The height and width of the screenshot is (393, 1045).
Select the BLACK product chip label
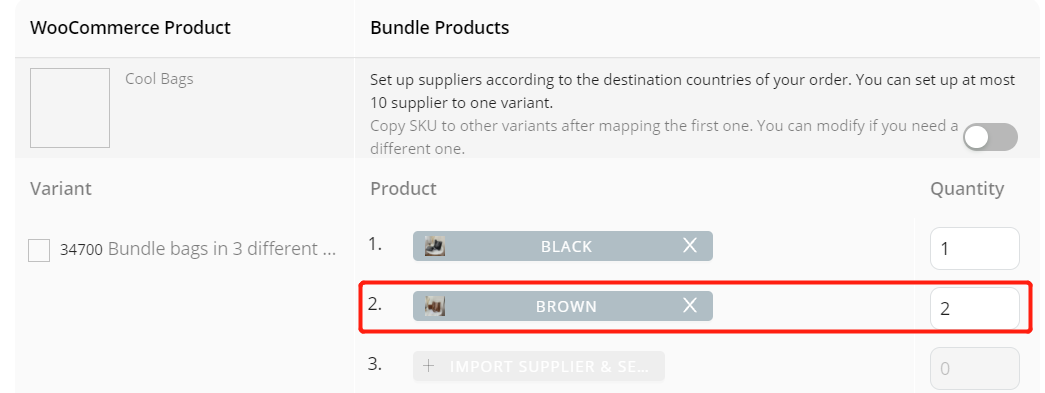click(566, 246)
